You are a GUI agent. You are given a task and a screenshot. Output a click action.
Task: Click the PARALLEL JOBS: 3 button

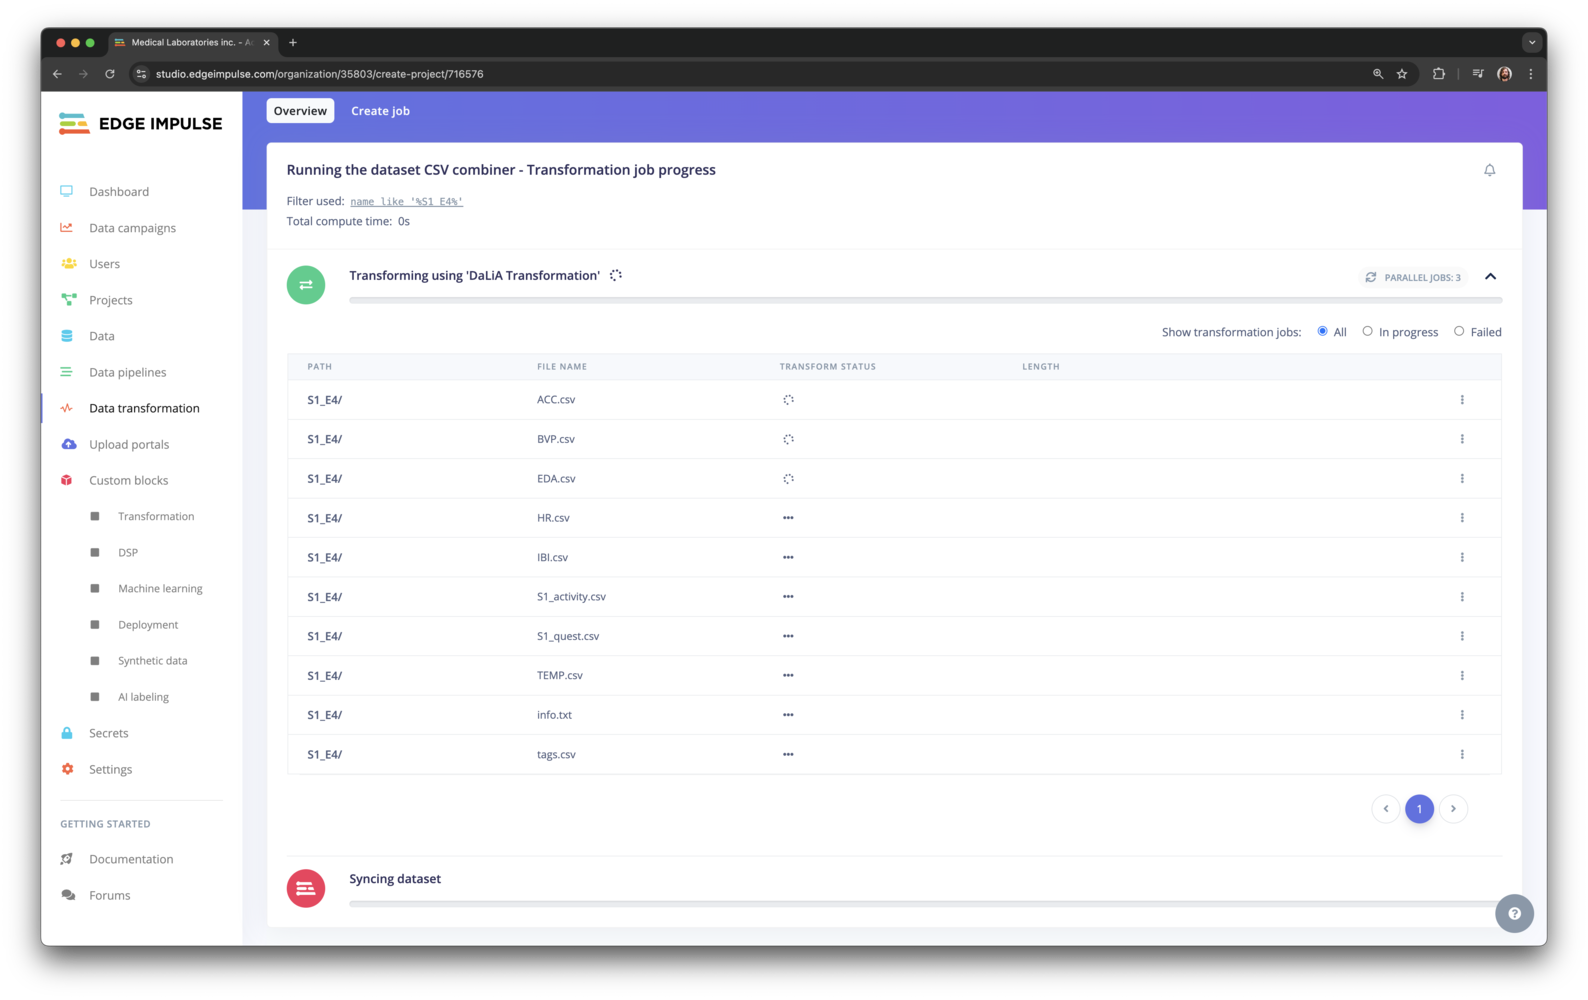point(1413,277)
